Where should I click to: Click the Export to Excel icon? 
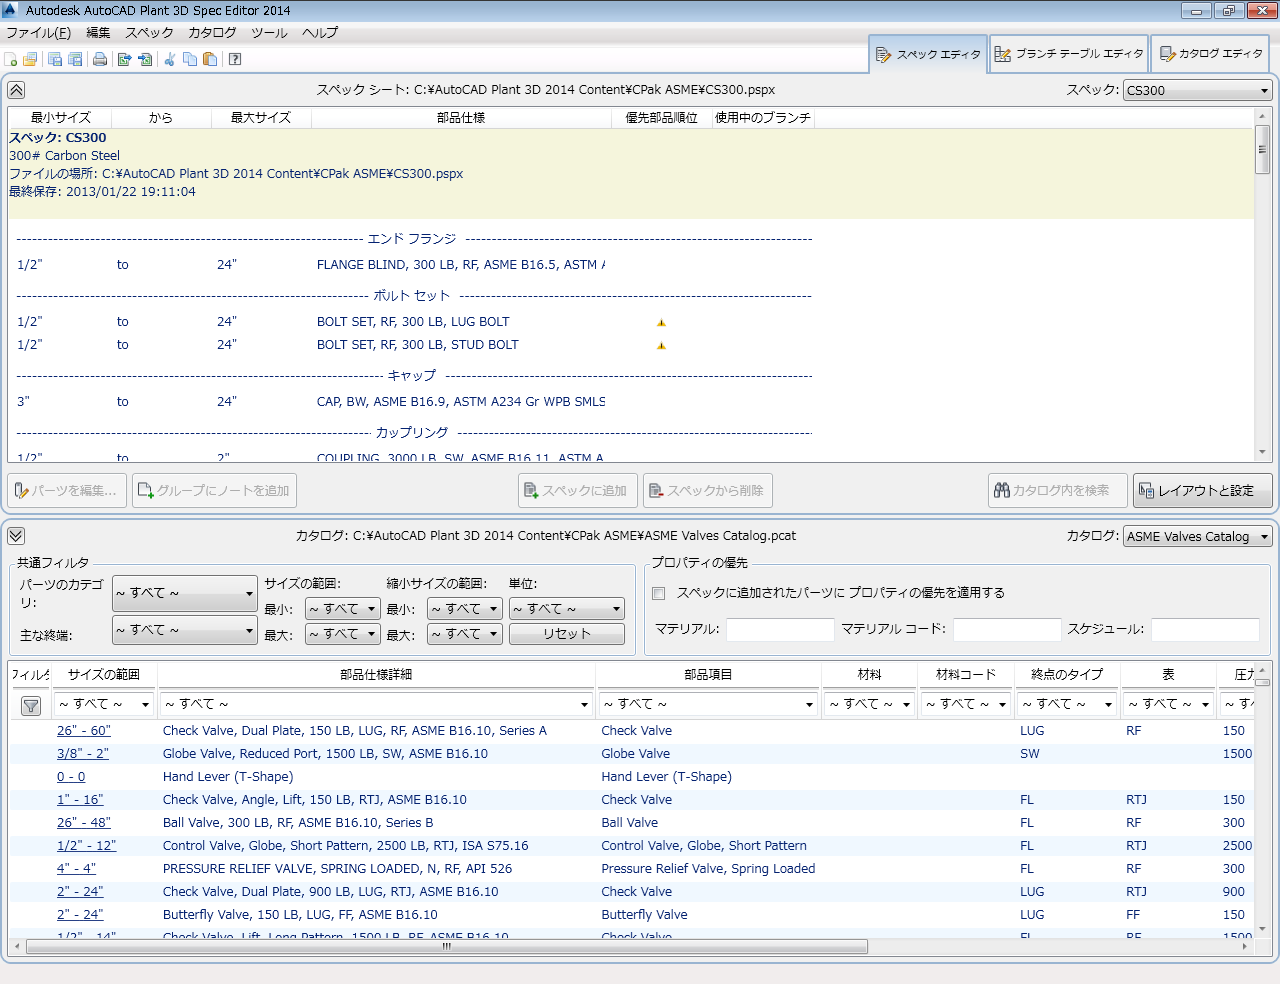125,59
